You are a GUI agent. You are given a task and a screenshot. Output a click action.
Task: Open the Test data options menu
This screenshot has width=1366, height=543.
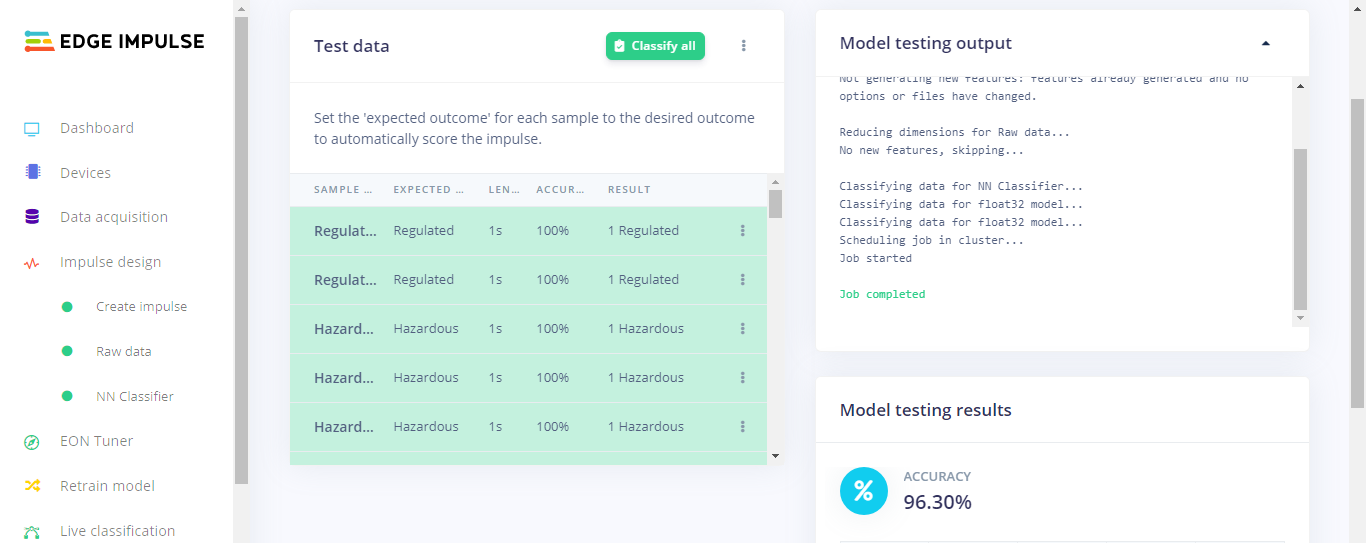744,46
